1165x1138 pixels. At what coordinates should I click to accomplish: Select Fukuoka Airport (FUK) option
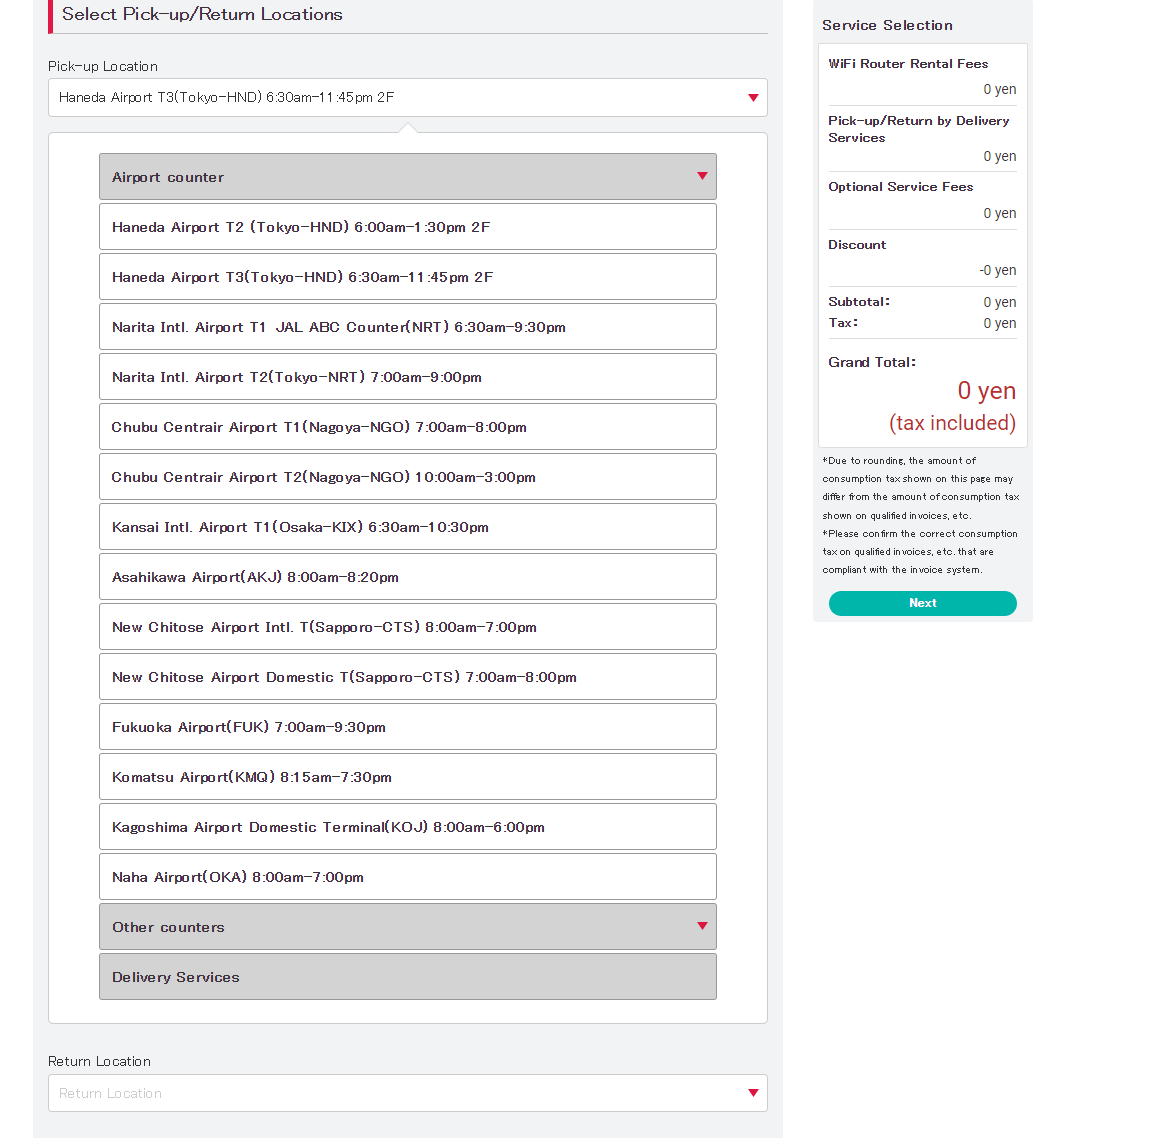[407, 727]
